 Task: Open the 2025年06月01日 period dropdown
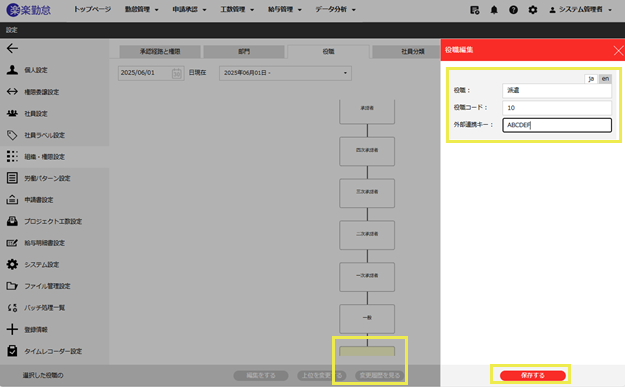click(x=285, y=73)
